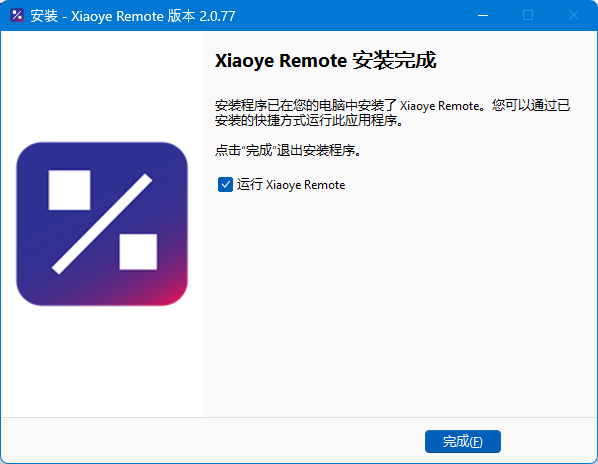Click the window title '安装 - Xiaoye Remote 版本 2.0.77'

[133, 16]
